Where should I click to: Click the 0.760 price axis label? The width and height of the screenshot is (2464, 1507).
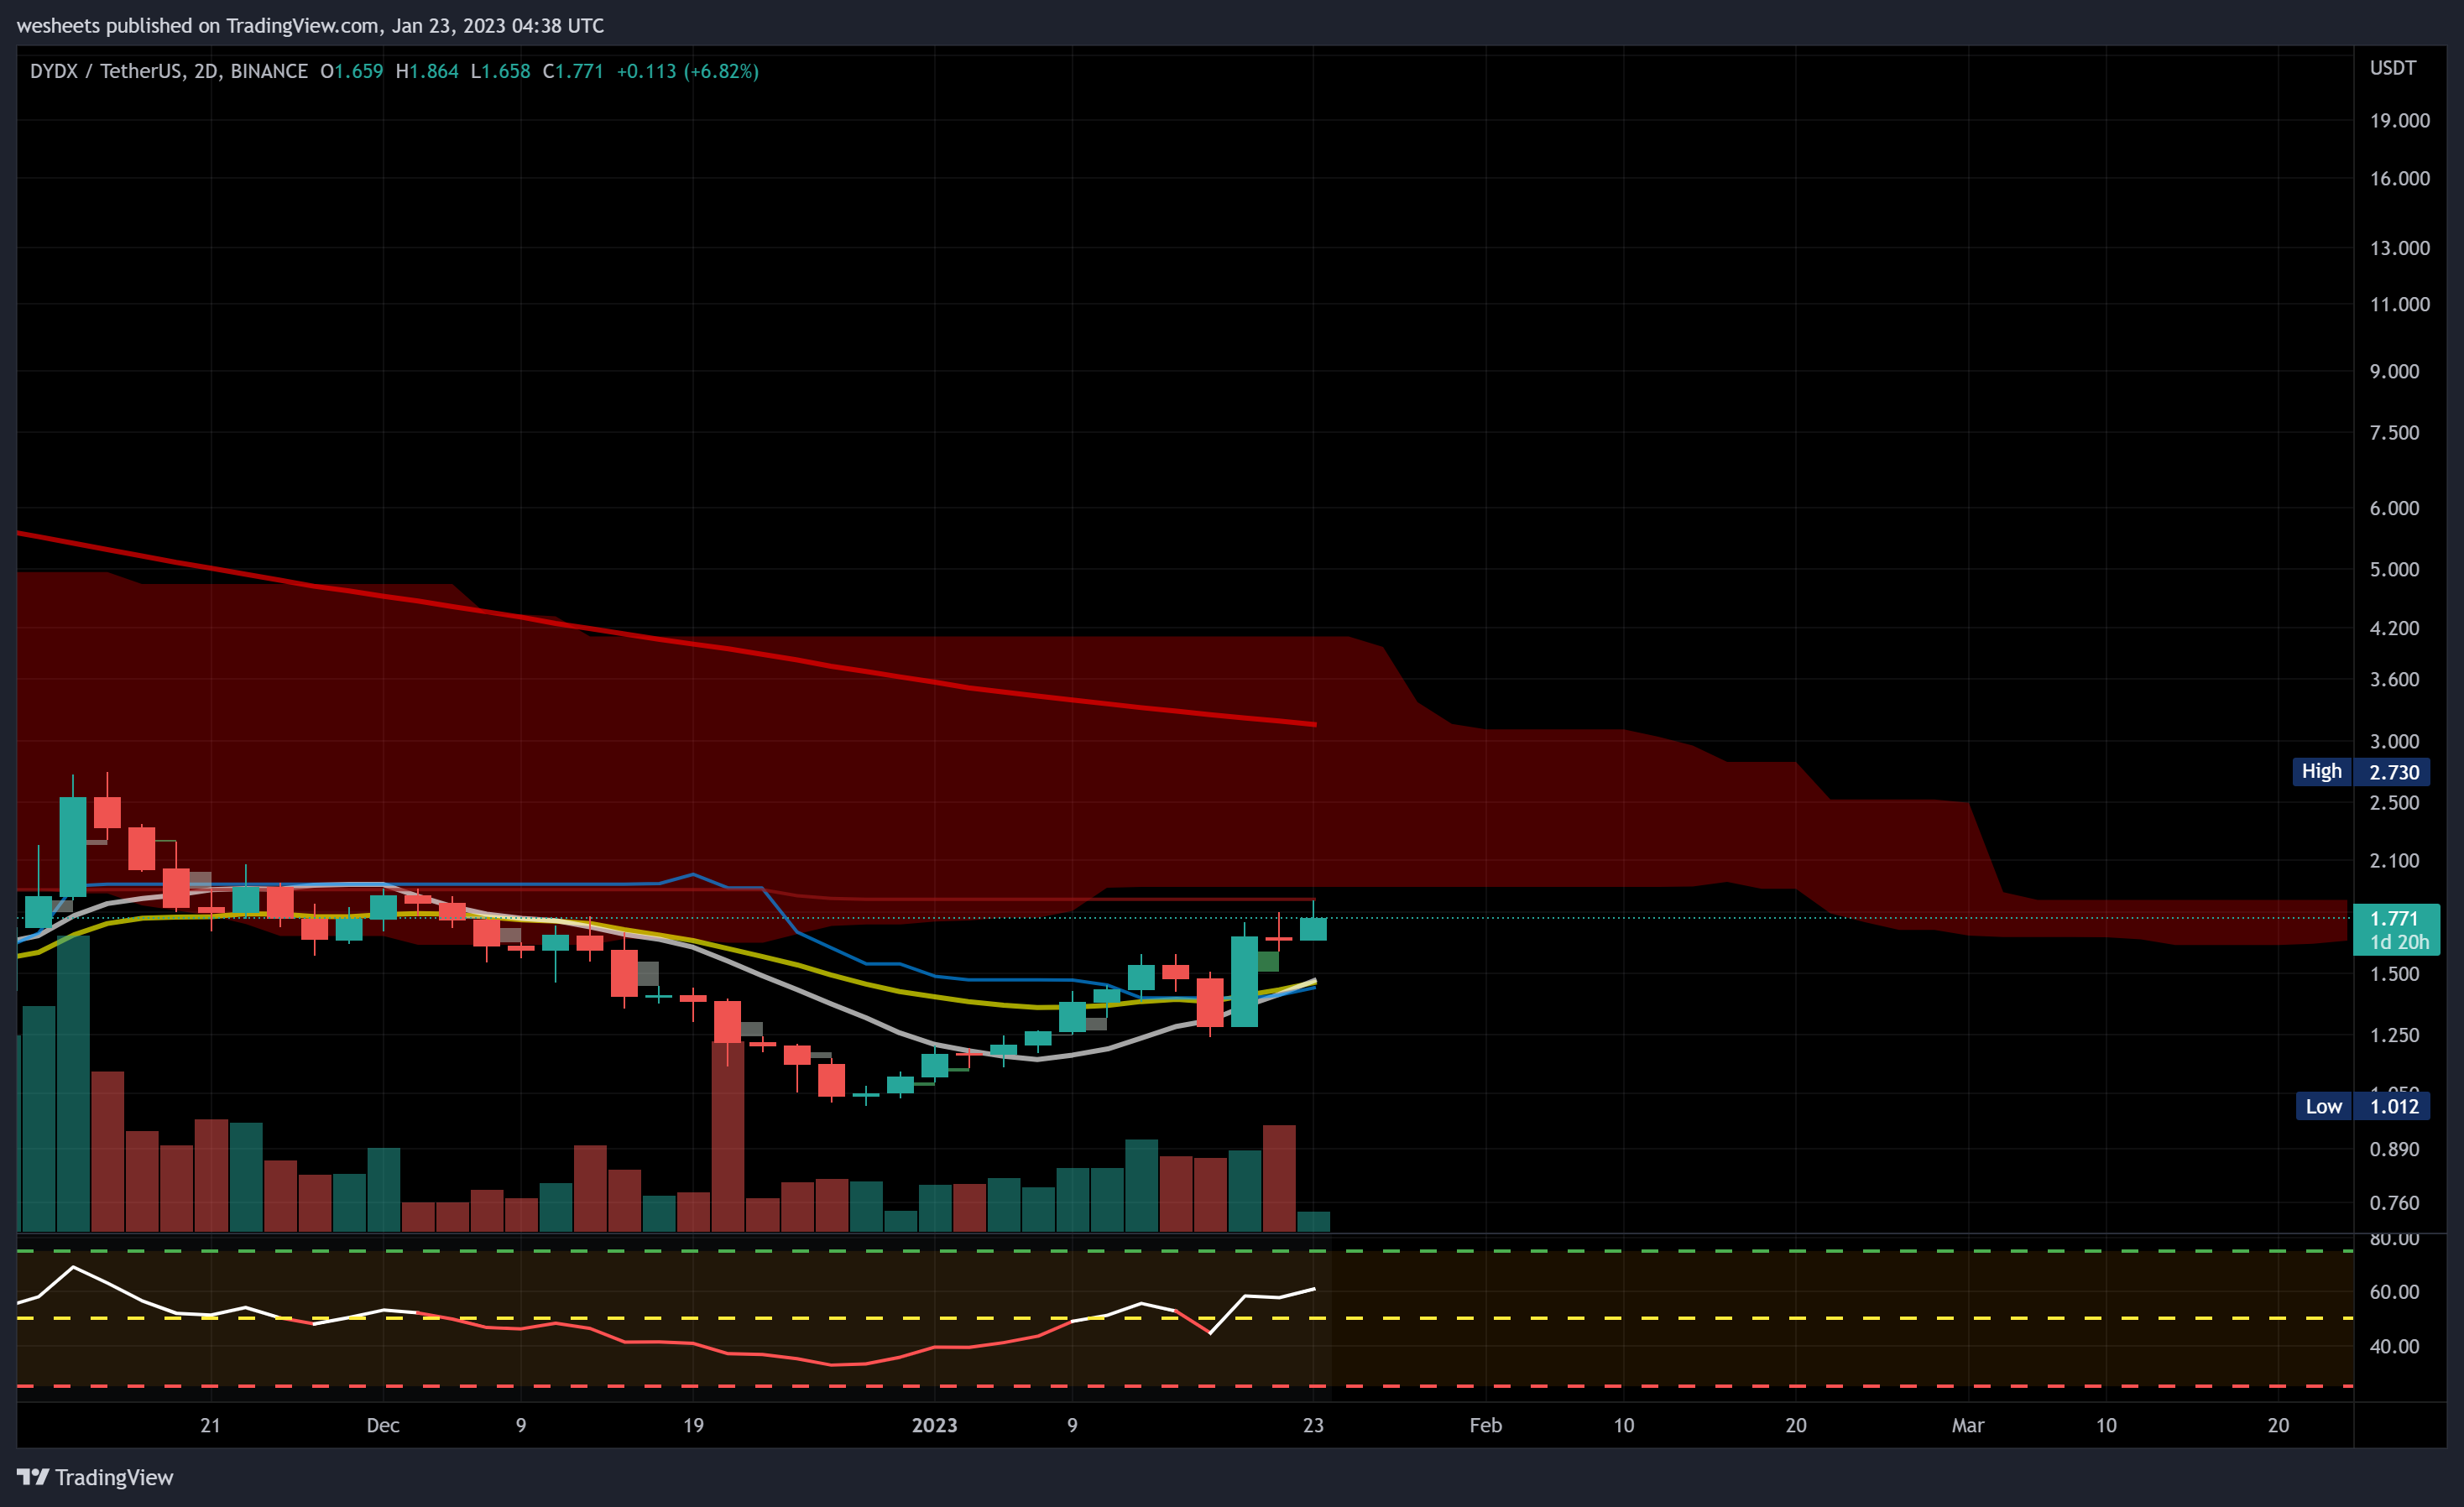[2395, 1202]
